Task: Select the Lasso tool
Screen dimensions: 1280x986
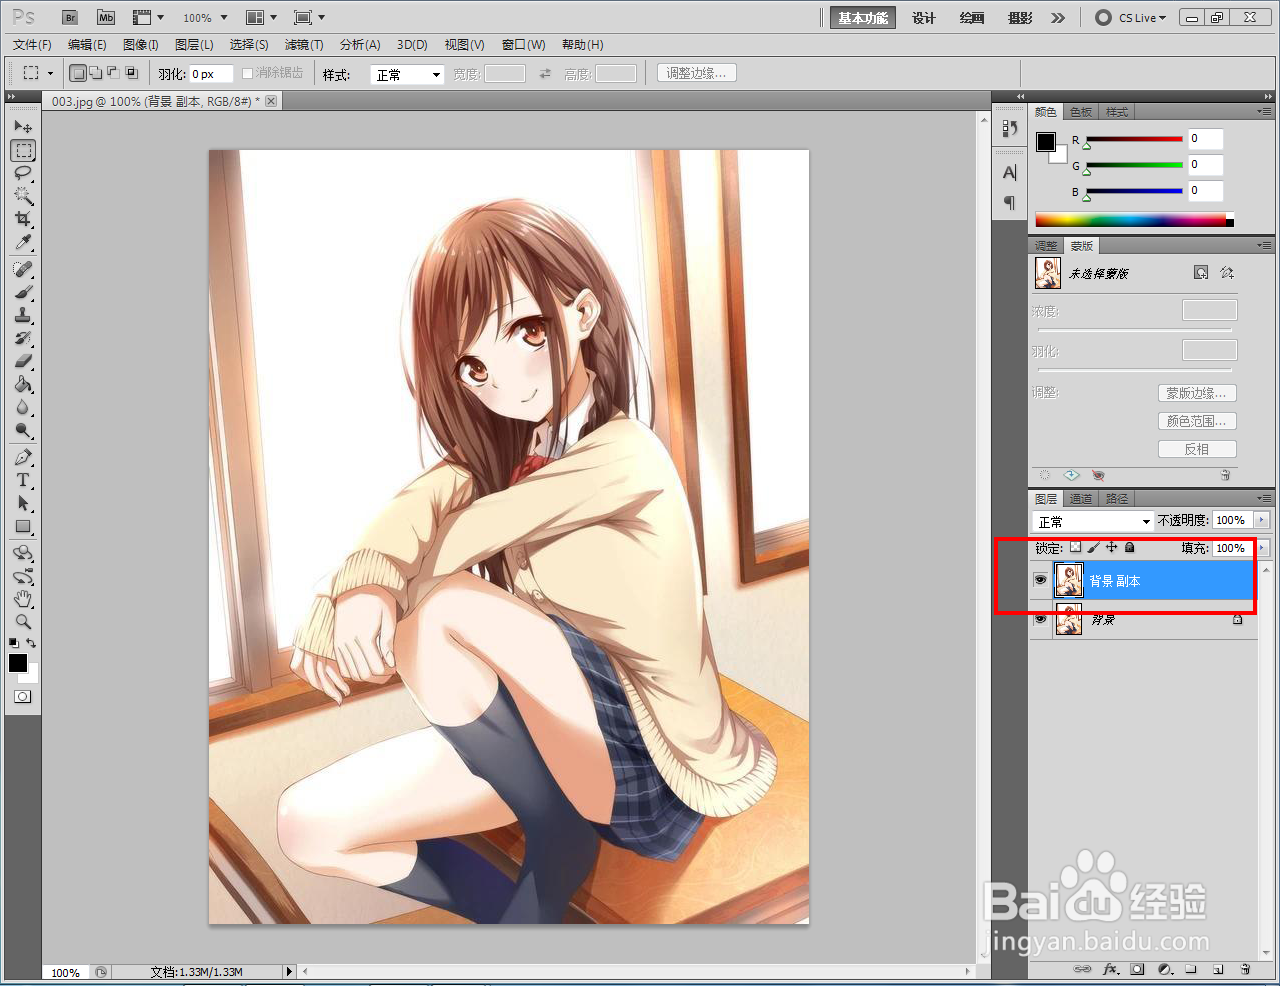Action: (23, 173)
